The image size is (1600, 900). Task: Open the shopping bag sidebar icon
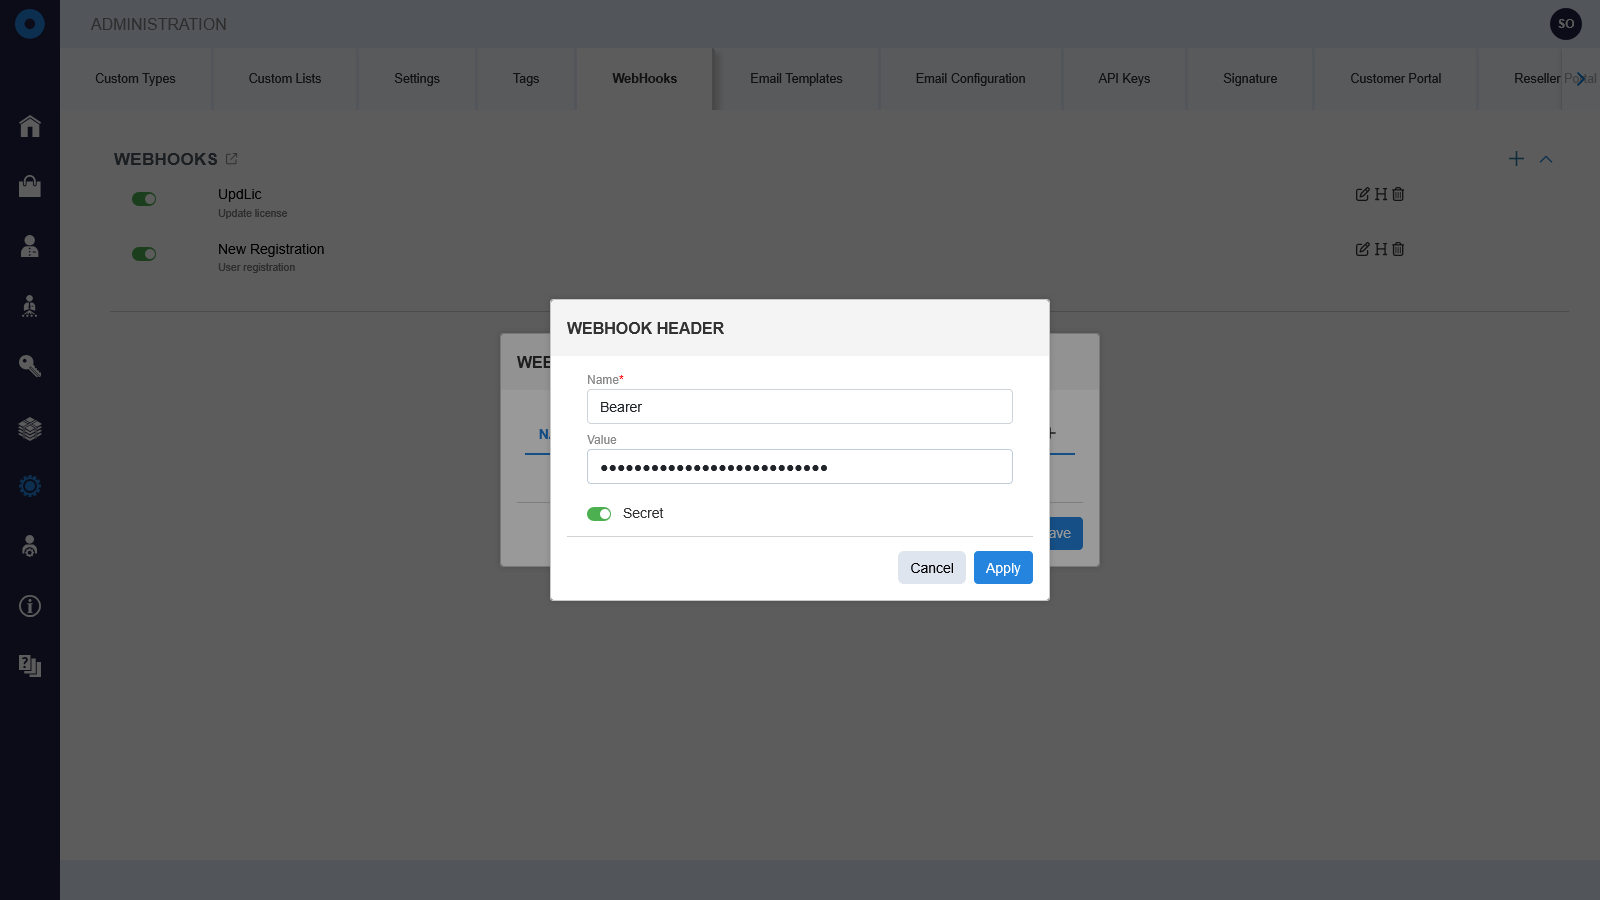30,186
